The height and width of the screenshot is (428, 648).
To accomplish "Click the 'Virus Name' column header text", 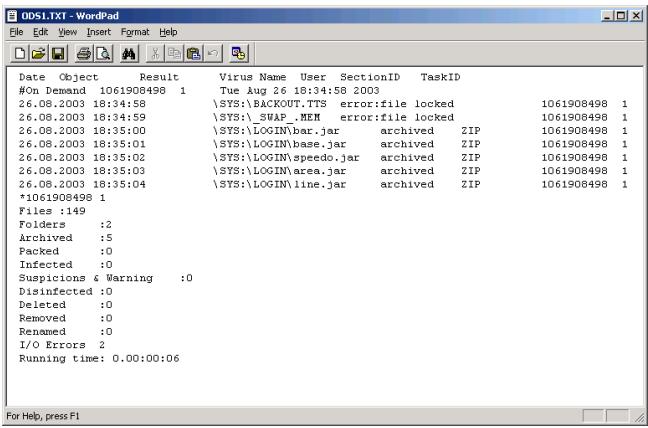I will pyautogui.click(x=253, y=77).
